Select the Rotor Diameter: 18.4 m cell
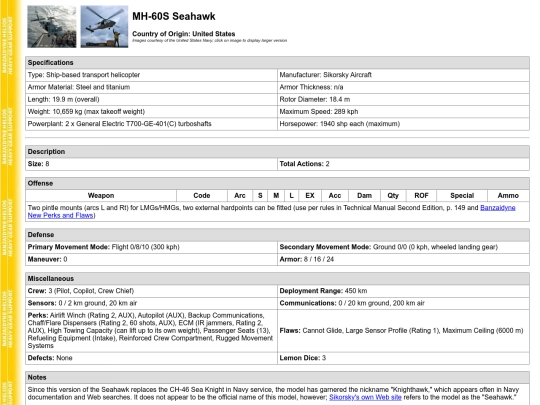Image resolution: width=540 pixels, height=405 pixels. coord(403,100)
